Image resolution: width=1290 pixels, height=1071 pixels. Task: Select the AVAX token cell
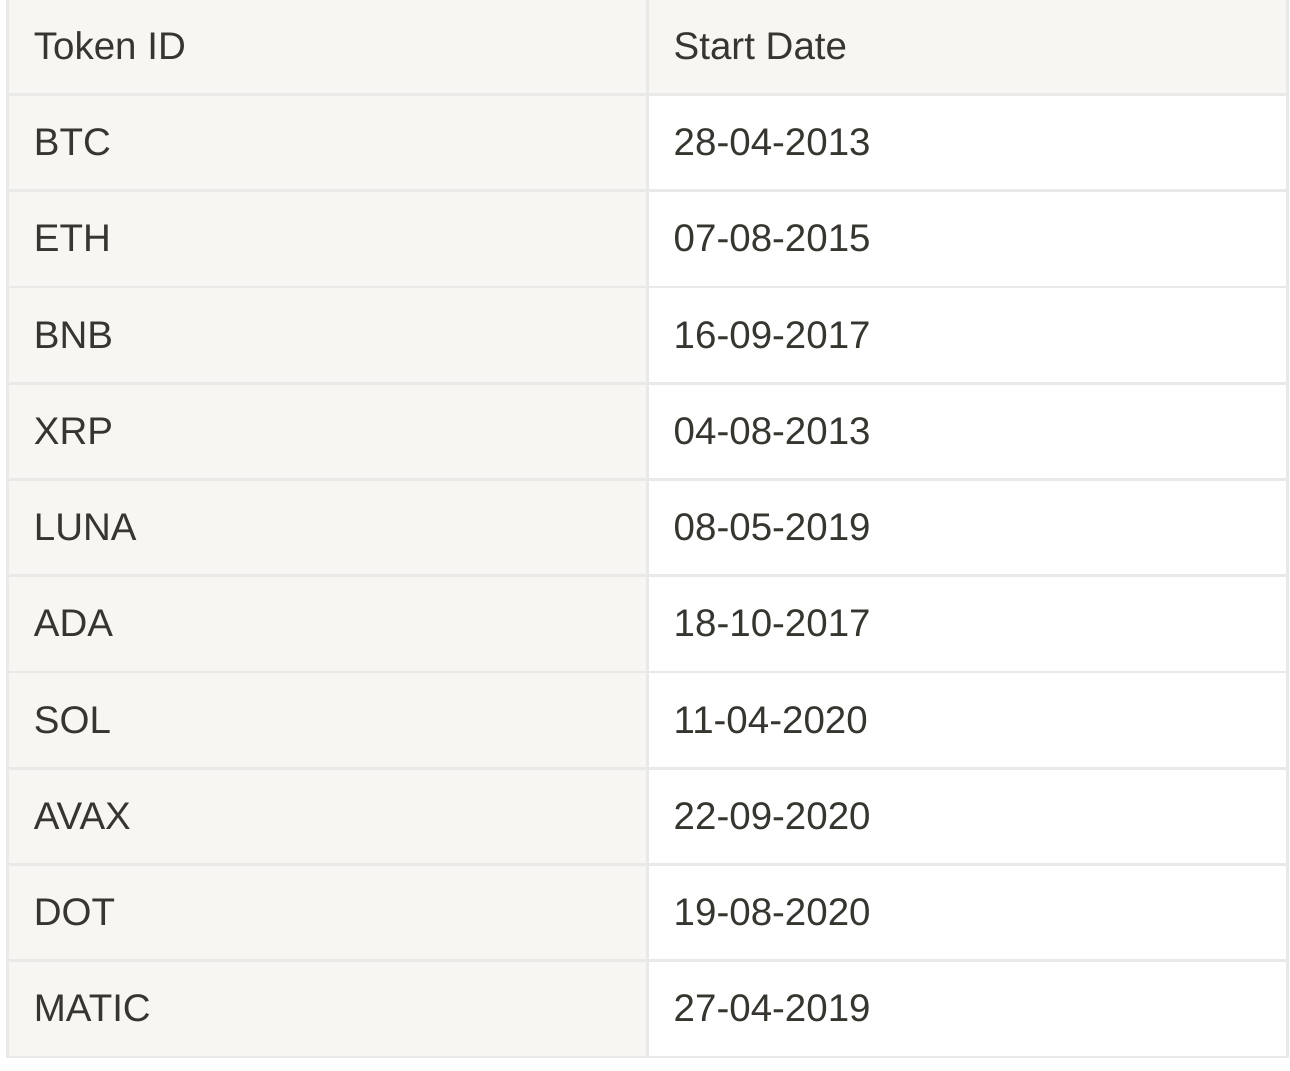pos(327,816)
